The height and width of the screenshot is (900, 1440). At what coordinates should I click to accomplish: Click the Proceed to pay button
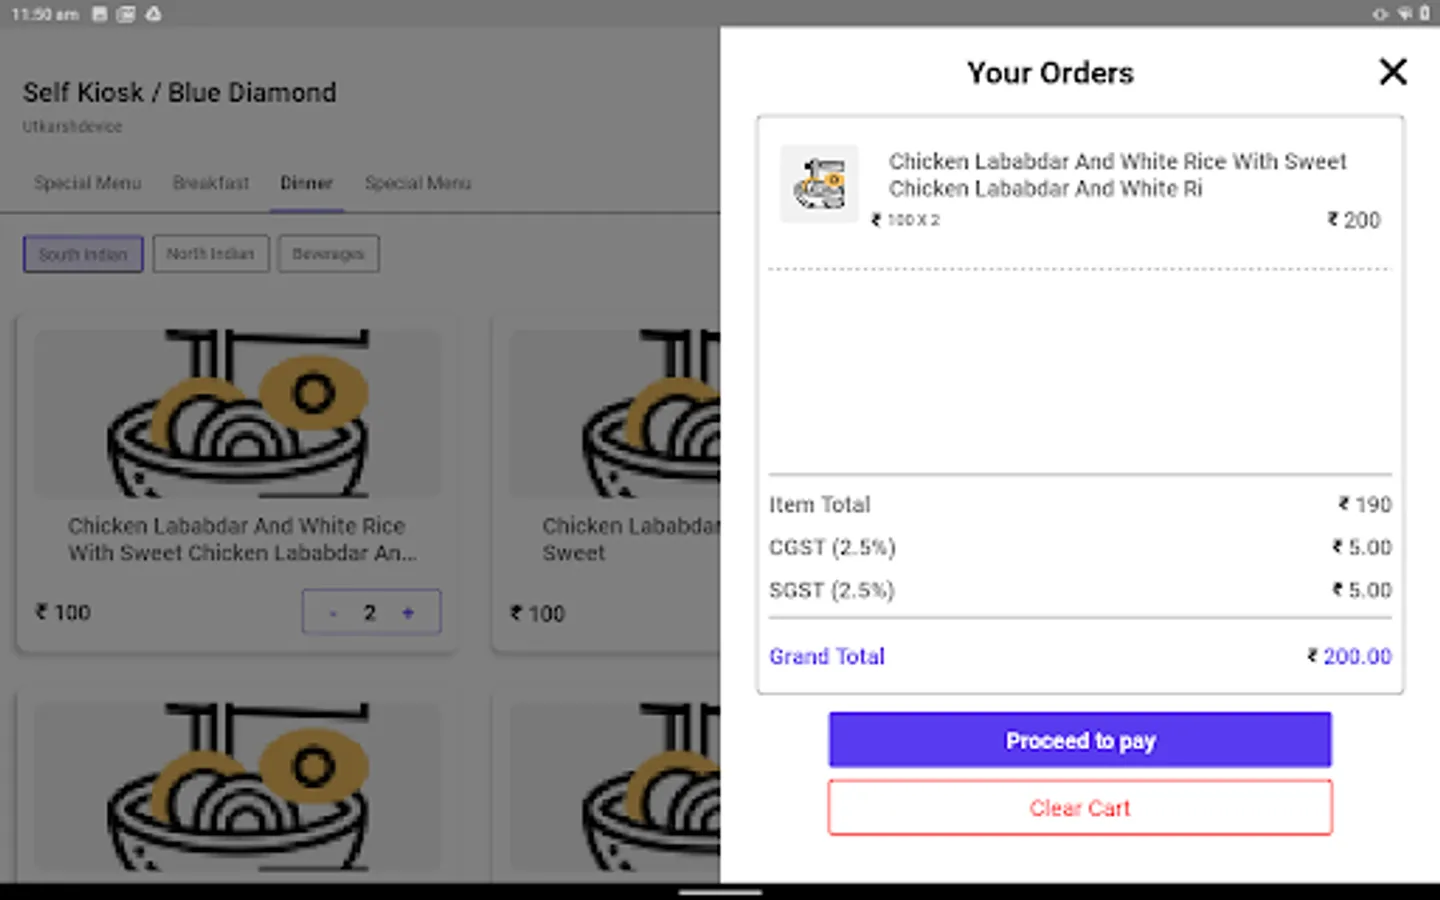1080,740
